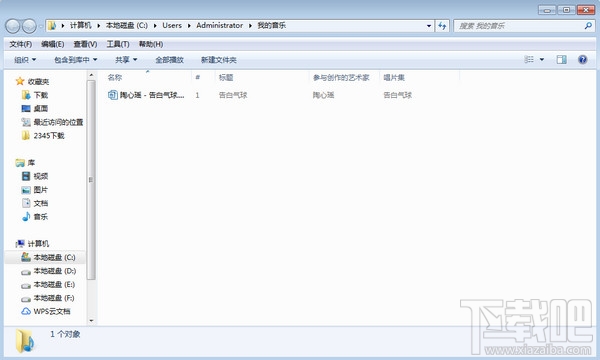Click Administrator in the address breadcrumb

[220, 26]
